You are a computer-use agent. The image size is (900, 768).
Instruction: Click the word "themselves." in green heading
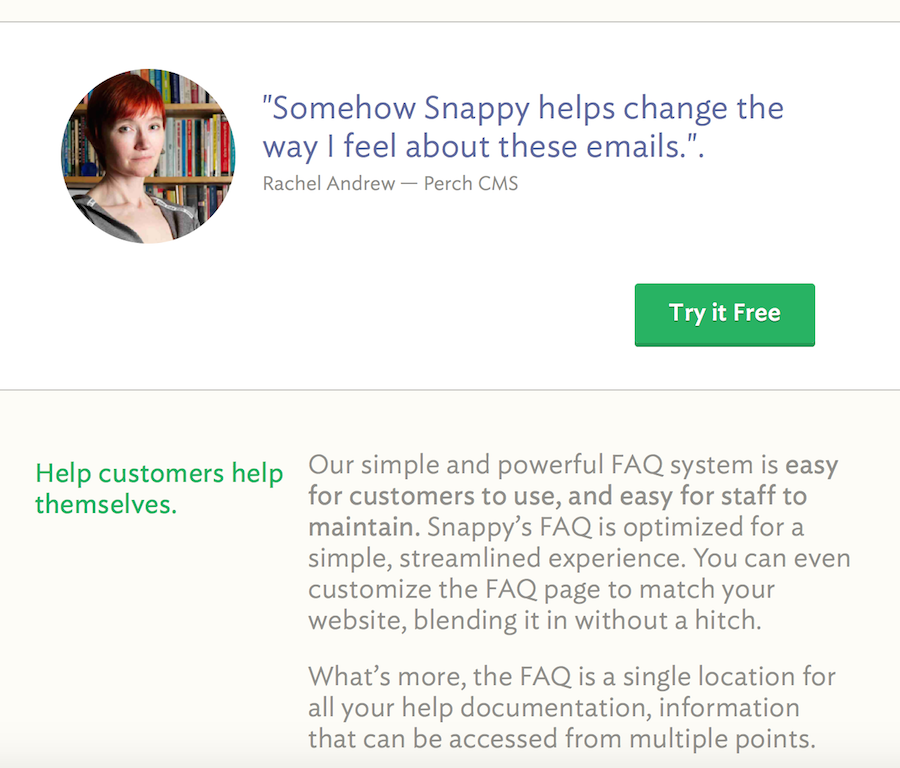[x=106, y=505]
